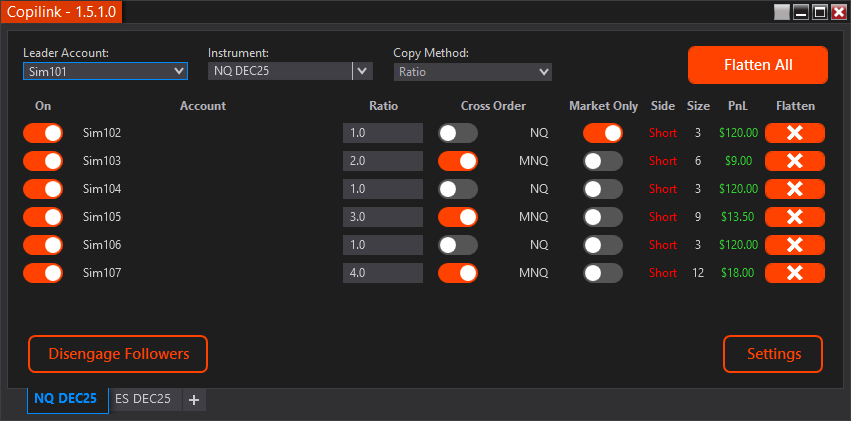This screenshot has height=421, width=851.
Task: Enable Market Only for Sim105
Action: (x=602, y=217)
